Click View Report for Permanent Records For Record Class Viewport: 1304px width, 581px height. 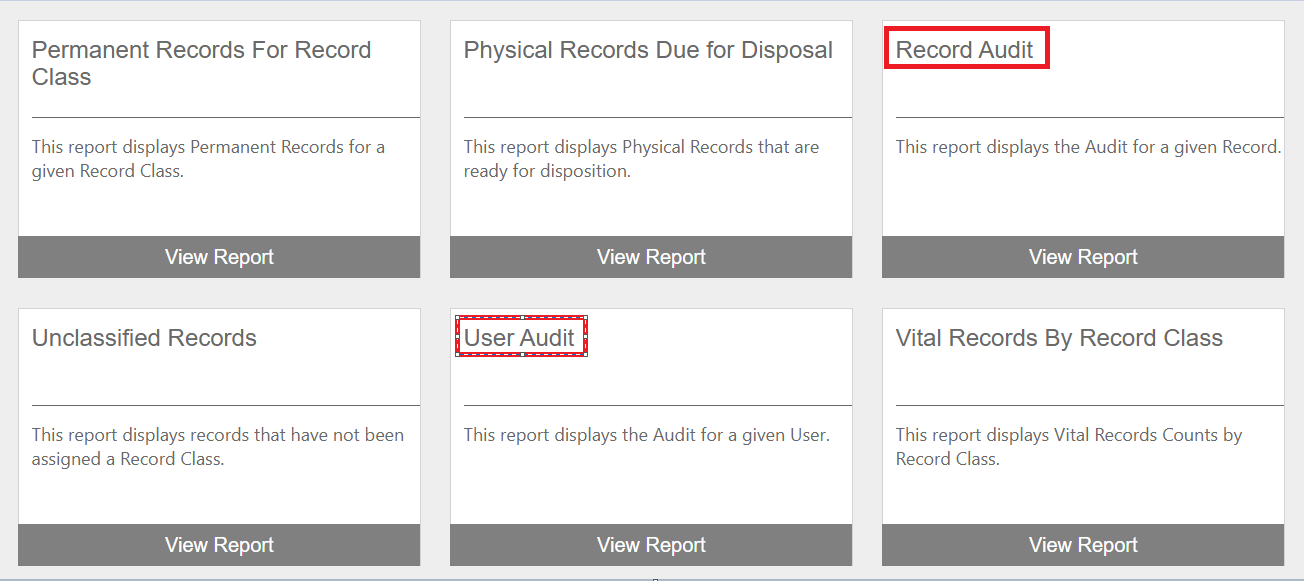[219, 257]
